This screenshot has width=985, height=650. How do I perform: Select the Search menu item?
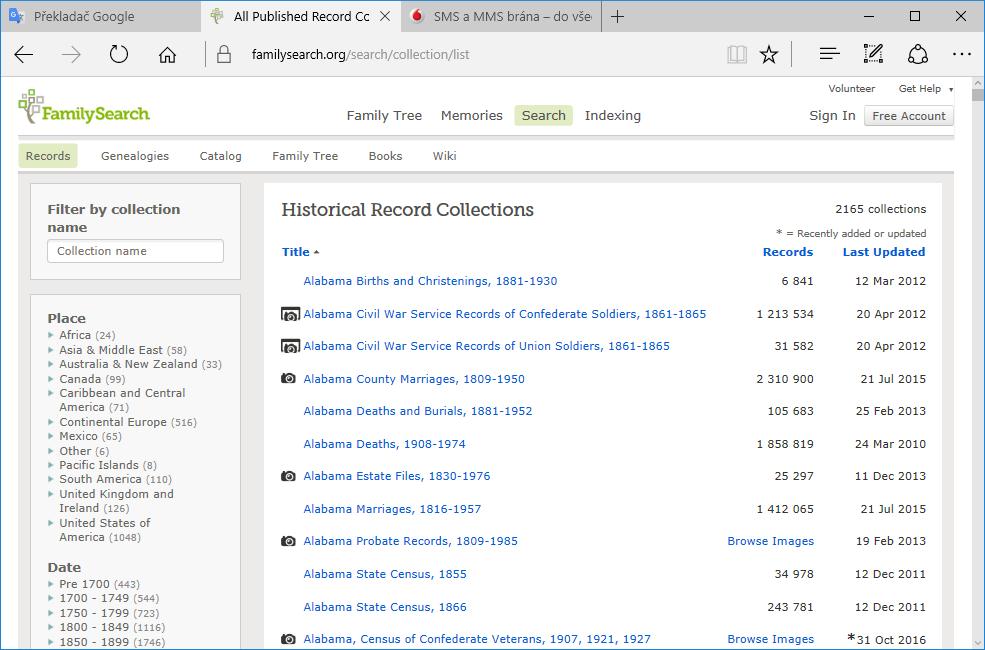point(543,116)
